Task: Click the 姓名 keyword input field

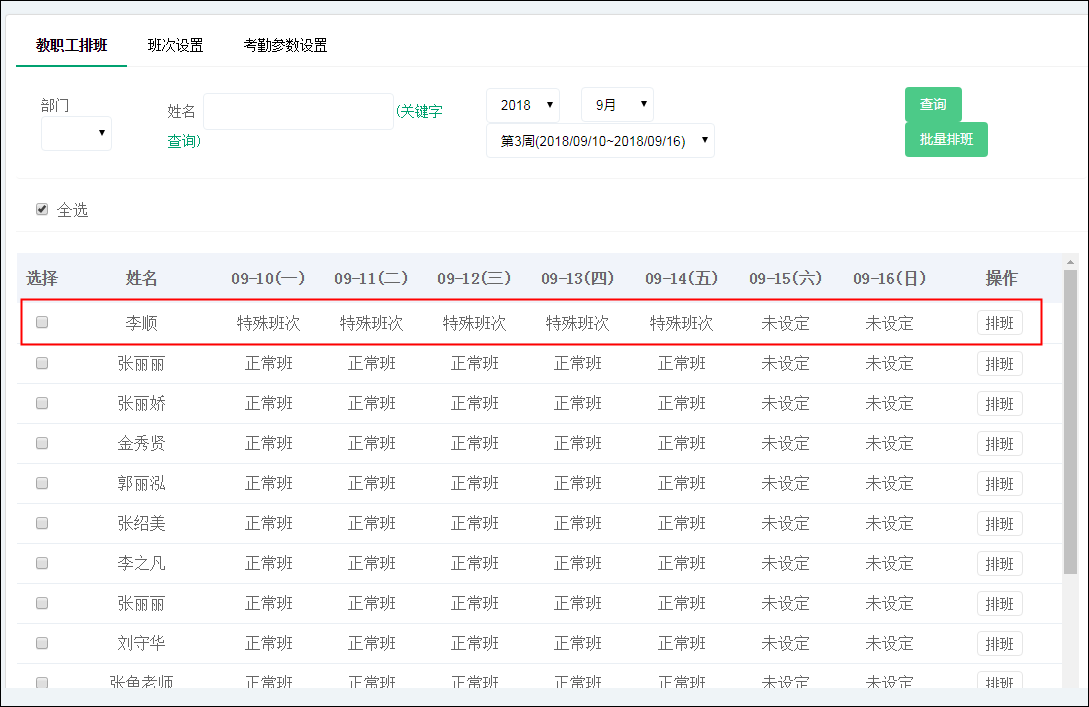Action: pyautogui.click(x=298, y=111)
